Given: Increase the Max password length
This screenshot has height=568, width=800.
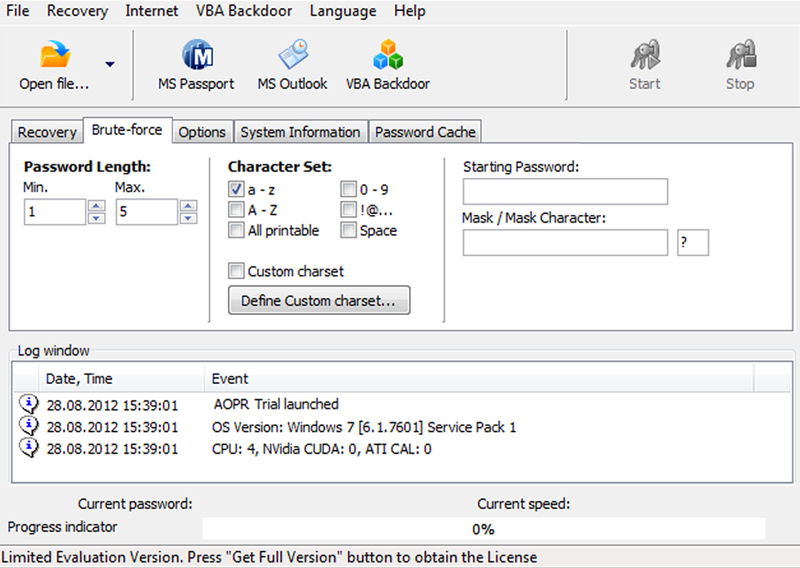Looking at the screenshot, I should coord(188,205).
